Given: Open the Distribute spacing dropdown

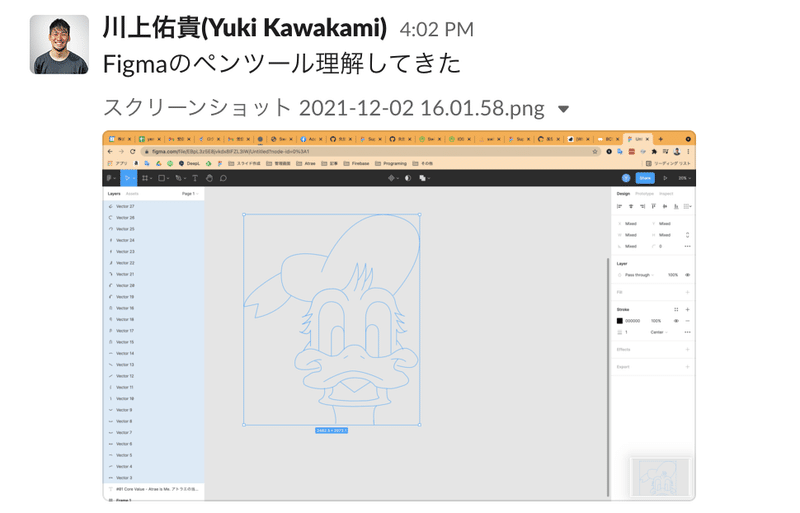Looking at the screenshot, I should (x=688, y=206).
